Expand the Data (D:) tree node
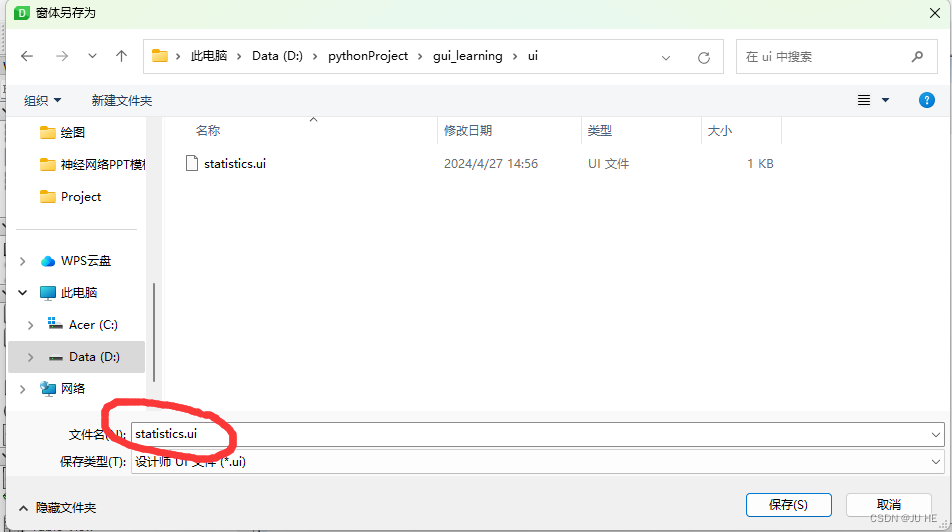The width and height of the screenshot is (952, 532). 30,357
